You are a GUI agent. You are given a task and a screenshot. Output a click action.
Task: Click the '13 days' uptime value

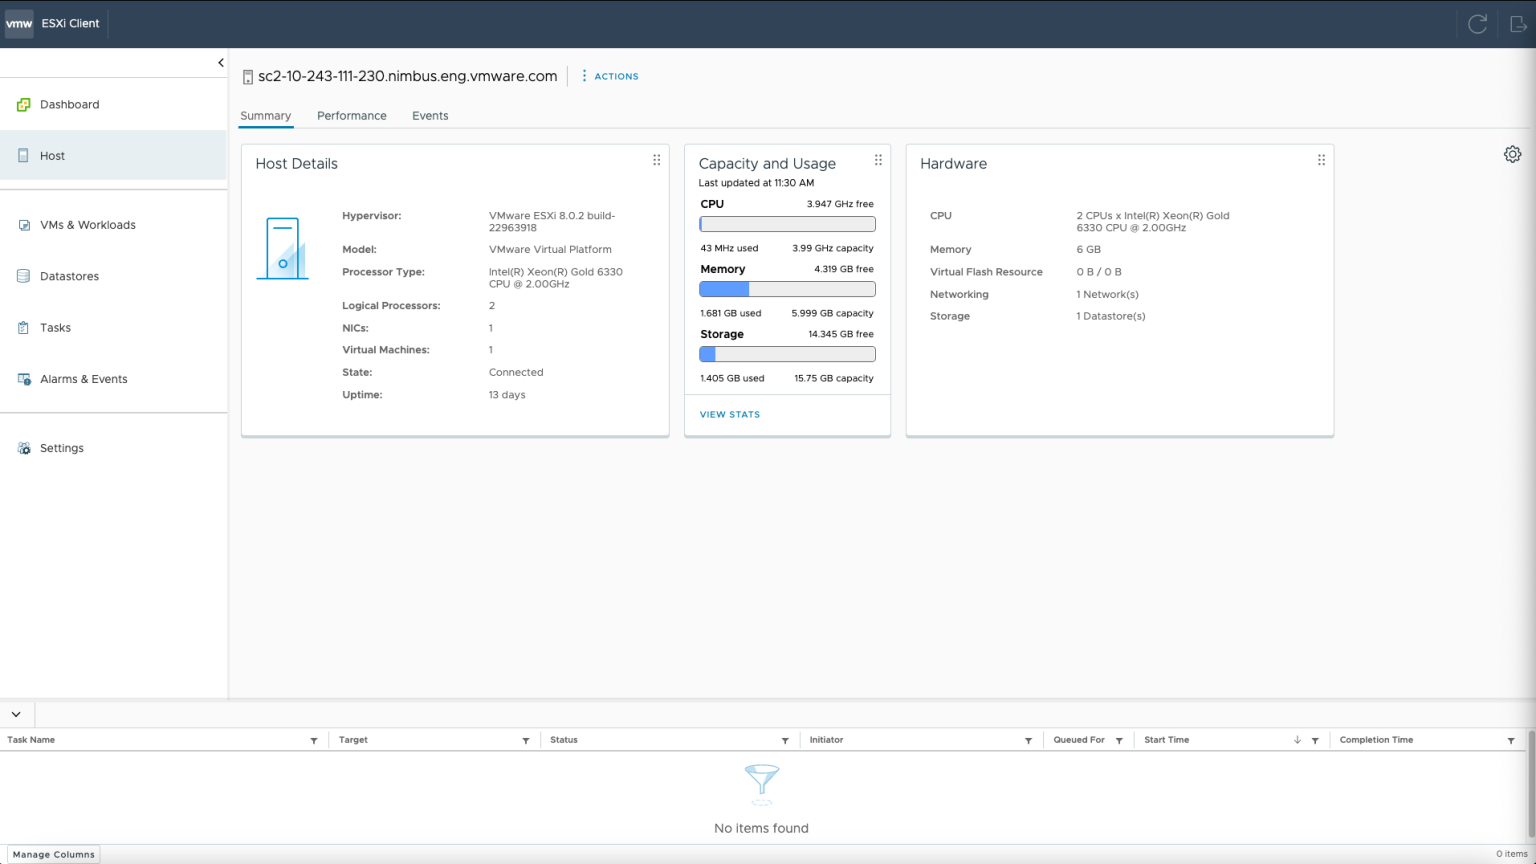coord(507,395)
